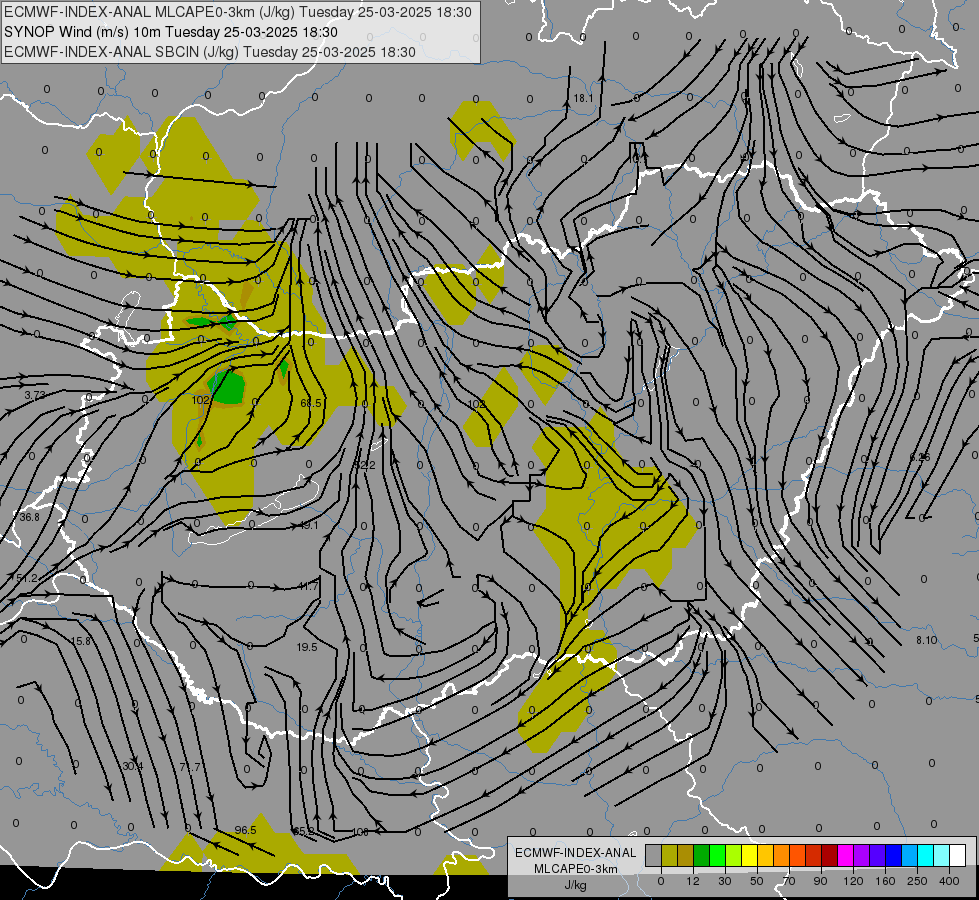Click the legend tick label 120
Image resolution: width=979 pixels, height=900 pixels.
[854, 881]
